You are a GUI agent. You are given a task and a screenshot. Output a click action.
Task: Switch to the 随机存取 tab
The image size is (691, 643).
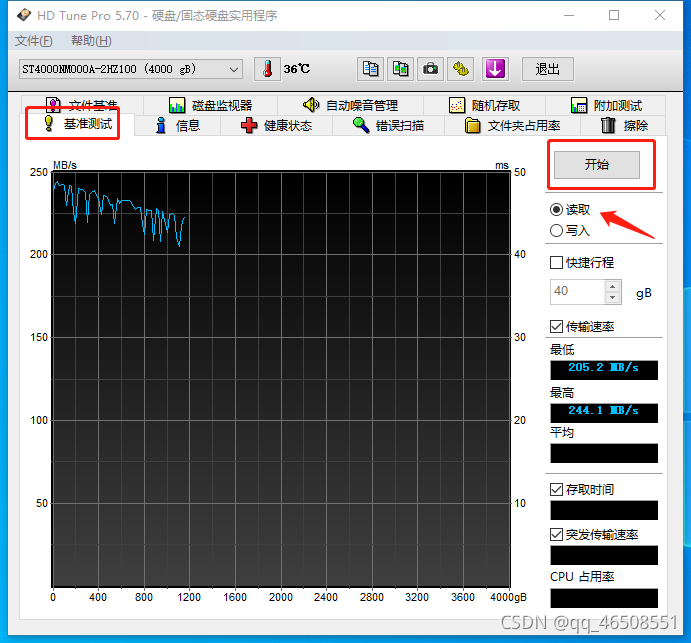[484, 105]
